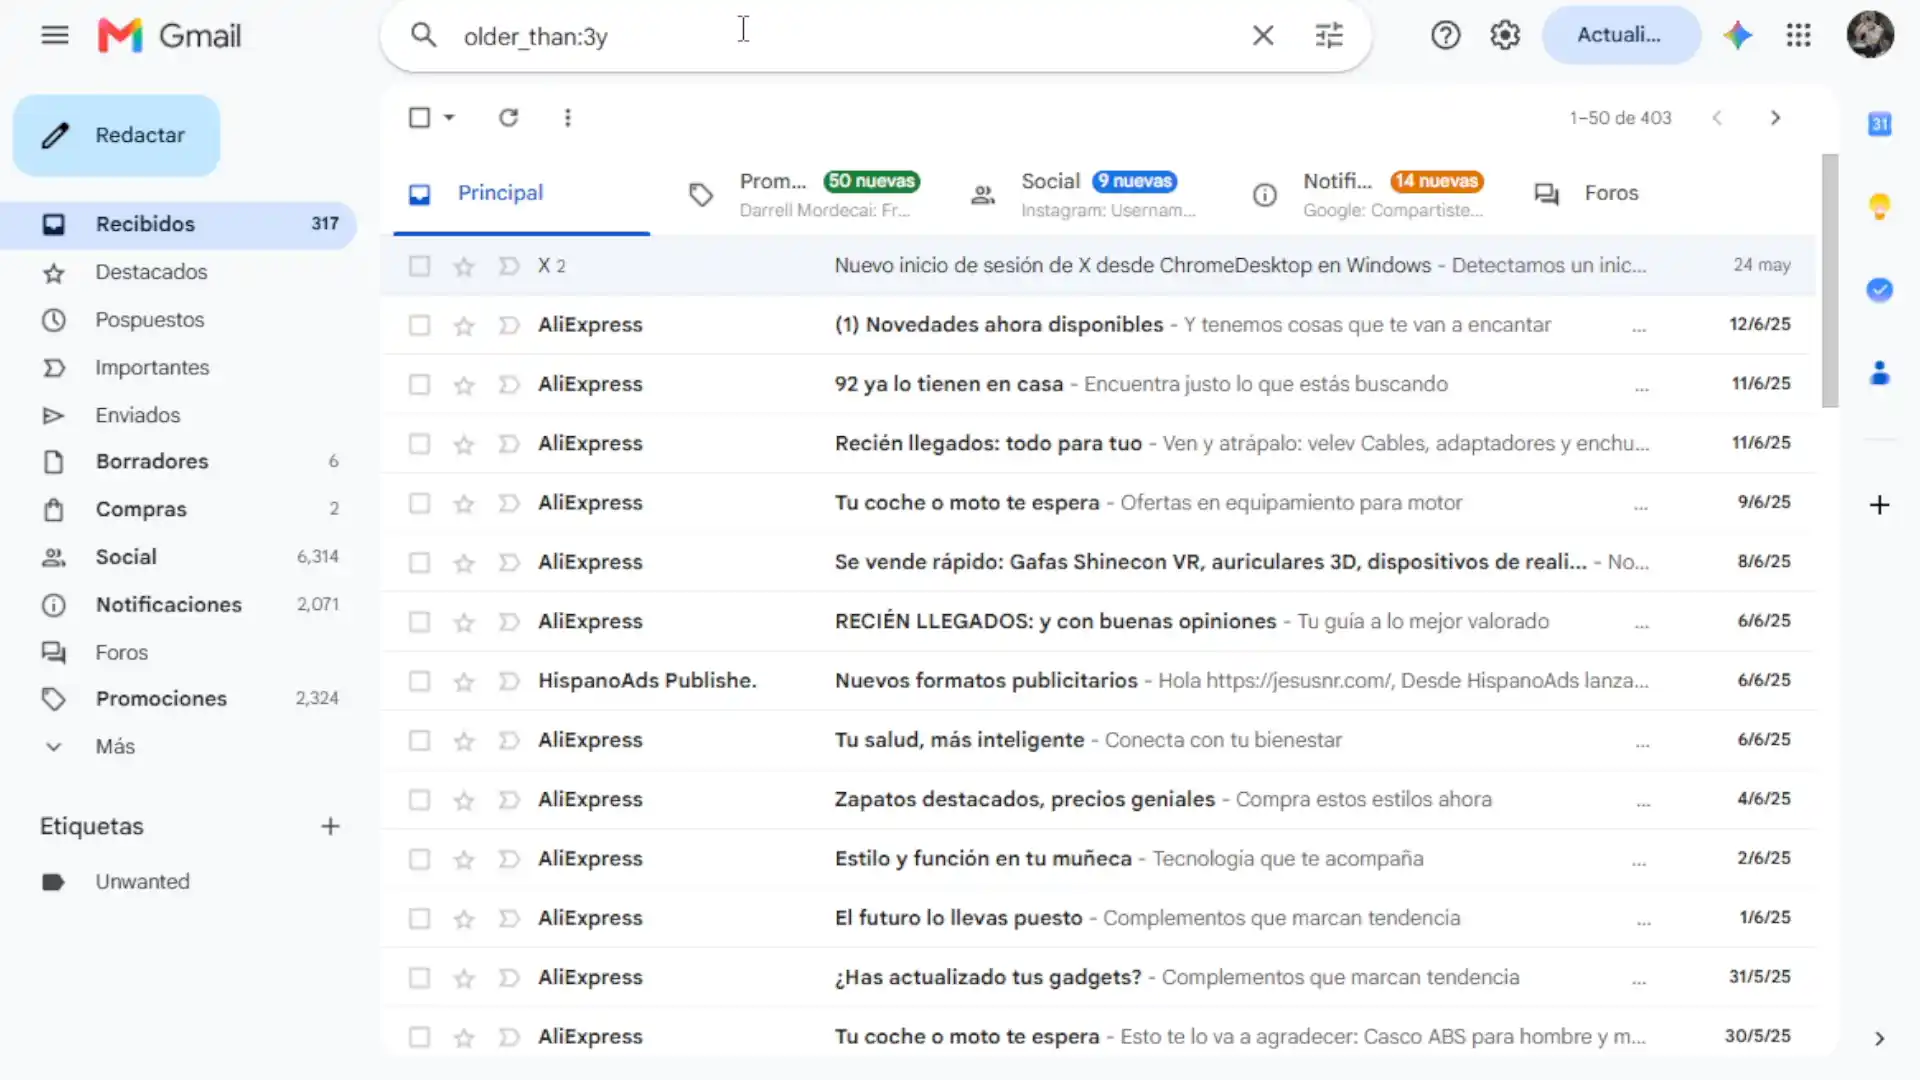The height and width of the screenshot is (1080, 1920).
Task: Refresh the mail list
Action: click(x=508, y=118)
